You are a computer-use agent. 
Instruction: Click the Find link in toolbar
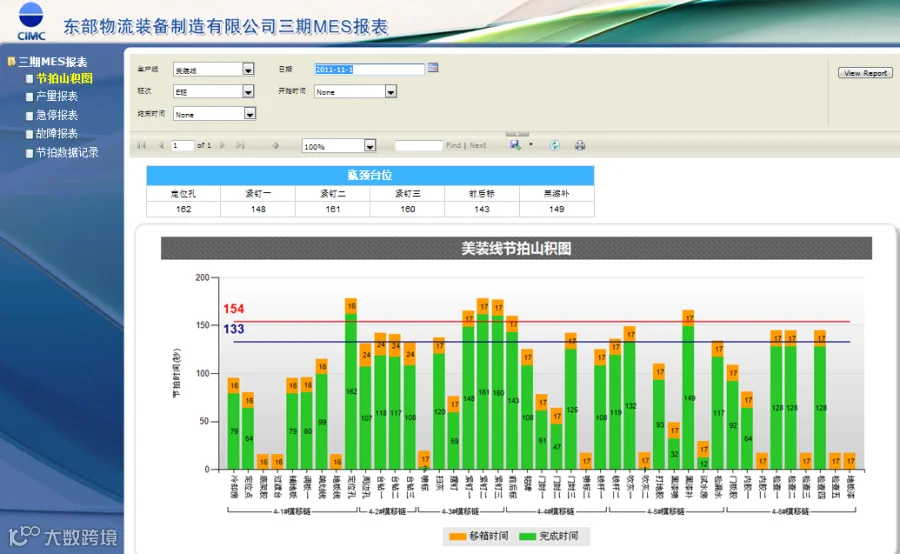[453, 145]
